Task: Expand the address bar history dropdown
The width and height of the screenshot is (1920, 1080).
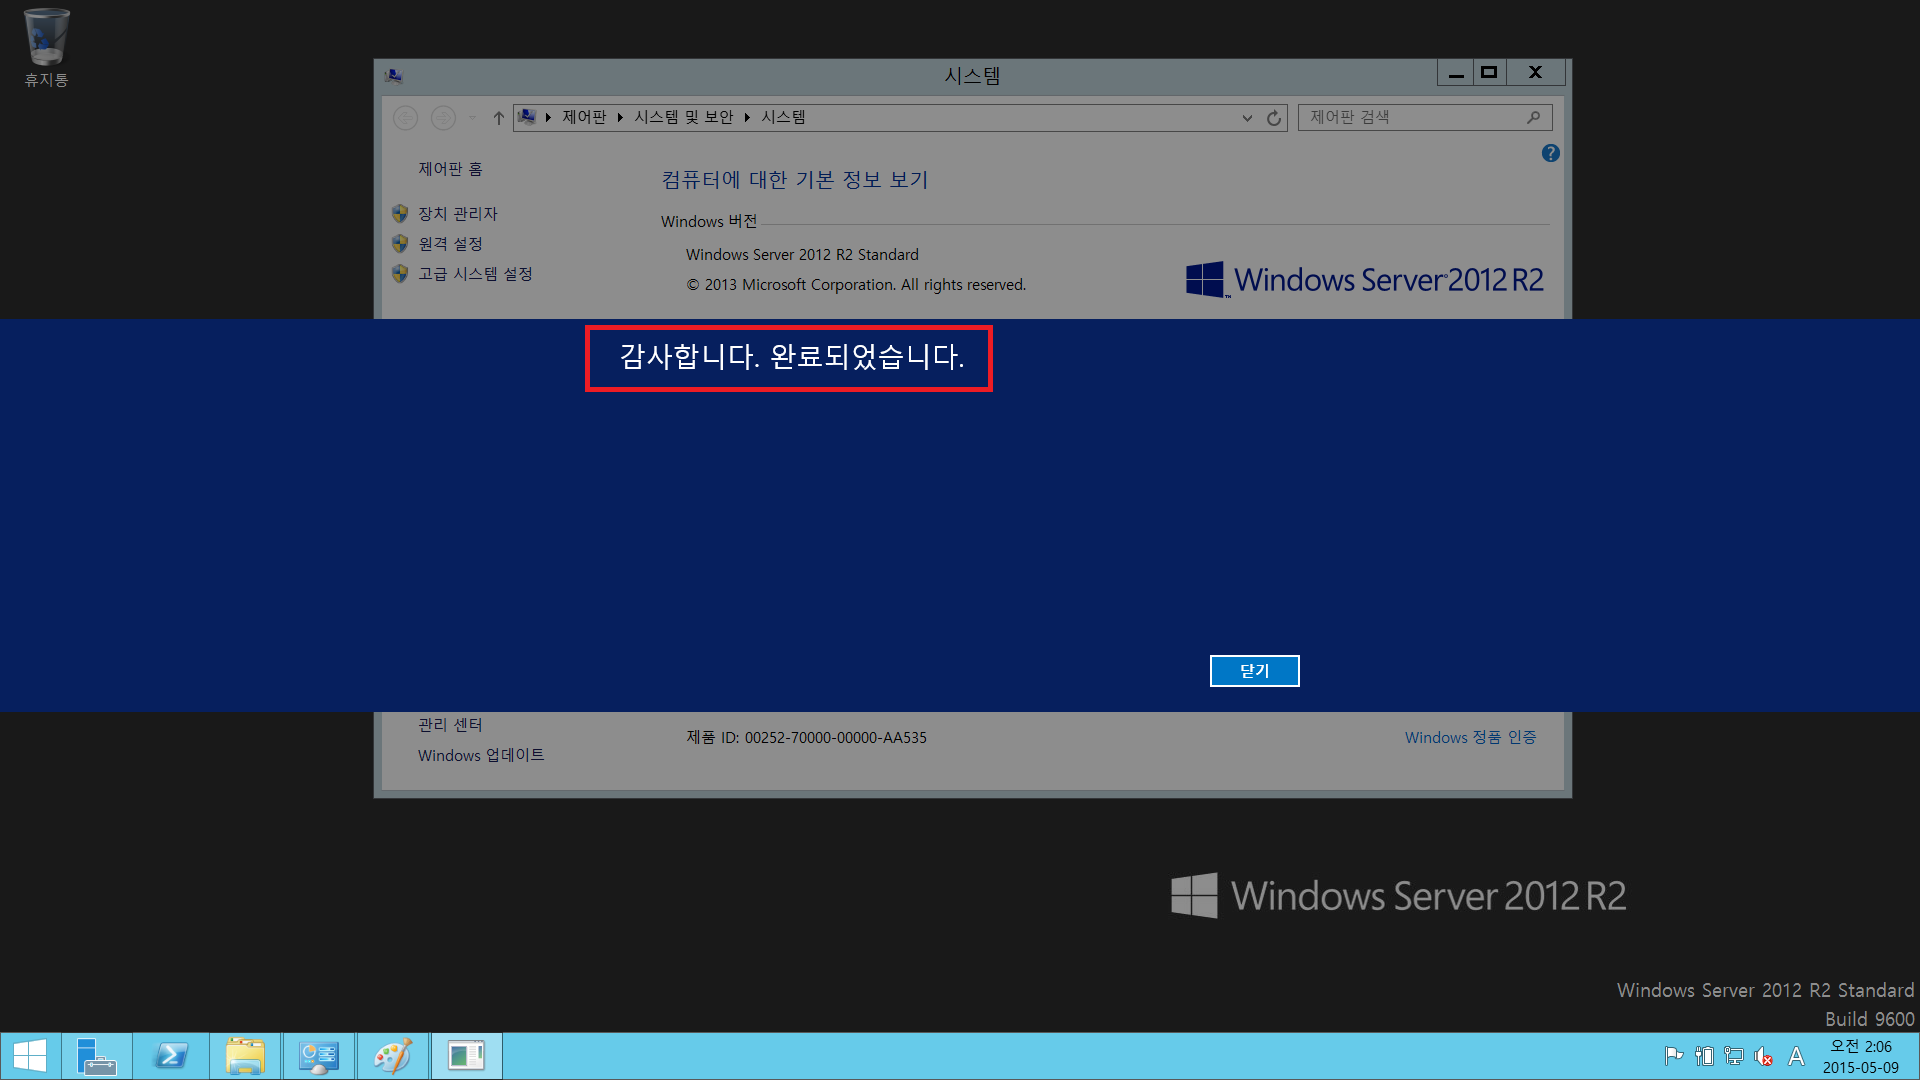Action: pos(1247,118)
